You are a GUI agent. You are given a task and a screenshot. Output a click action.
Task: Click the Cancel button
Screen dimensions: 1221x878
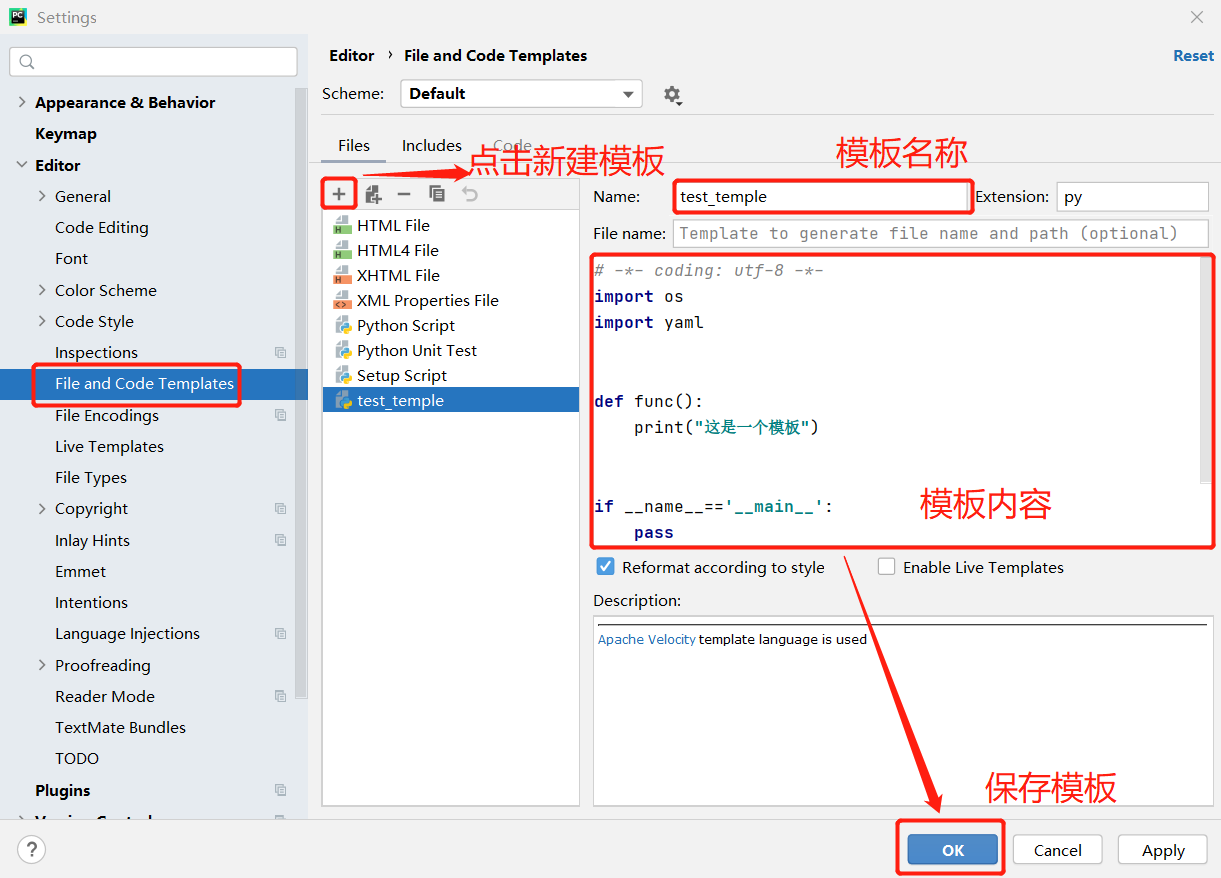pyautogui.click(x=1058, y=850)
